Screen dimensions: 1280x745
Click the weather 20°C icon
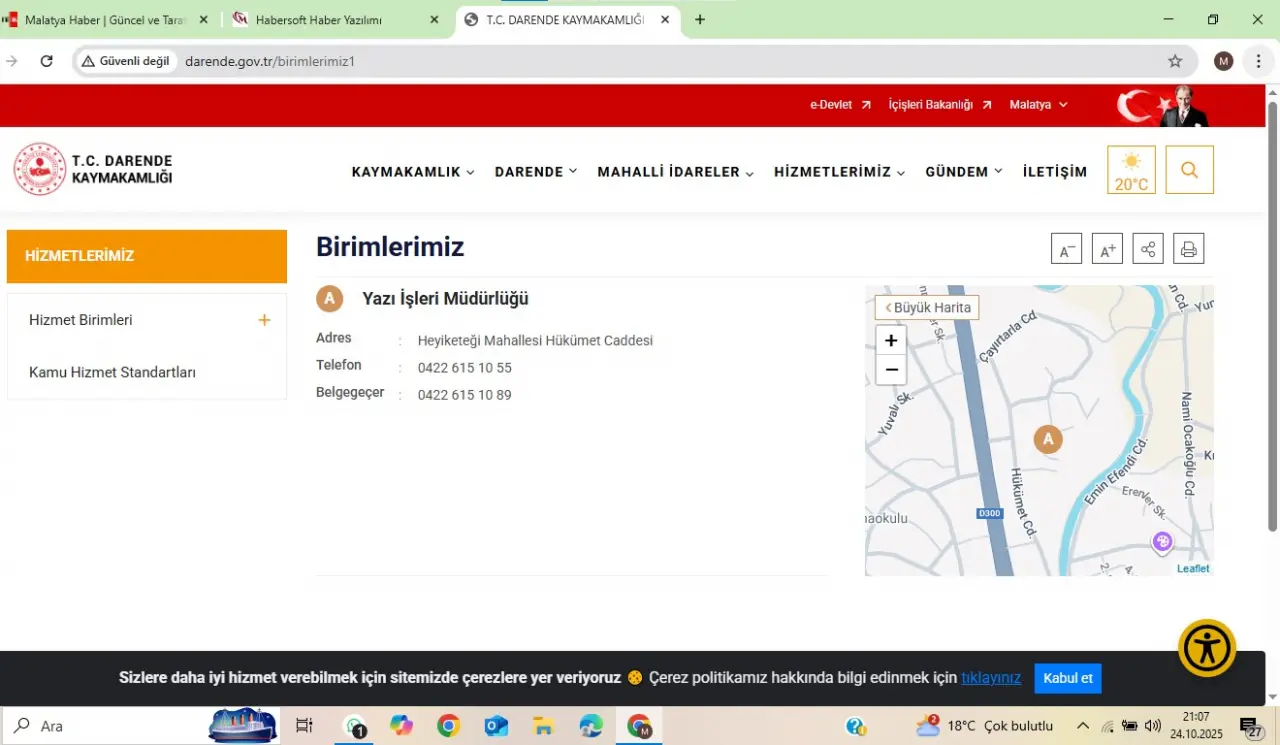click(x=1131, y=170)
